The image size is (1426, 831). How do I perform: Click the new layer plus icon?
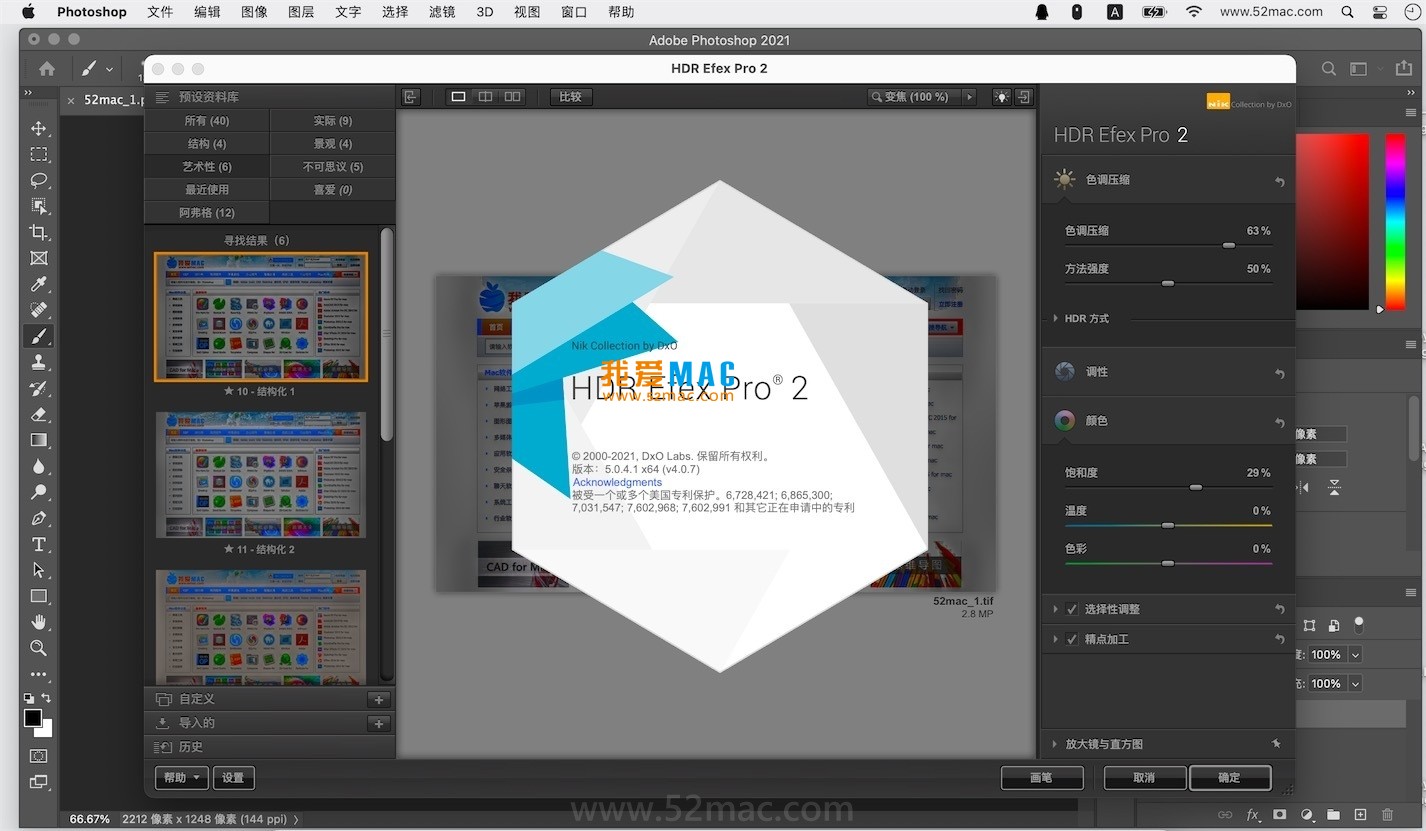pos(1360,815)
